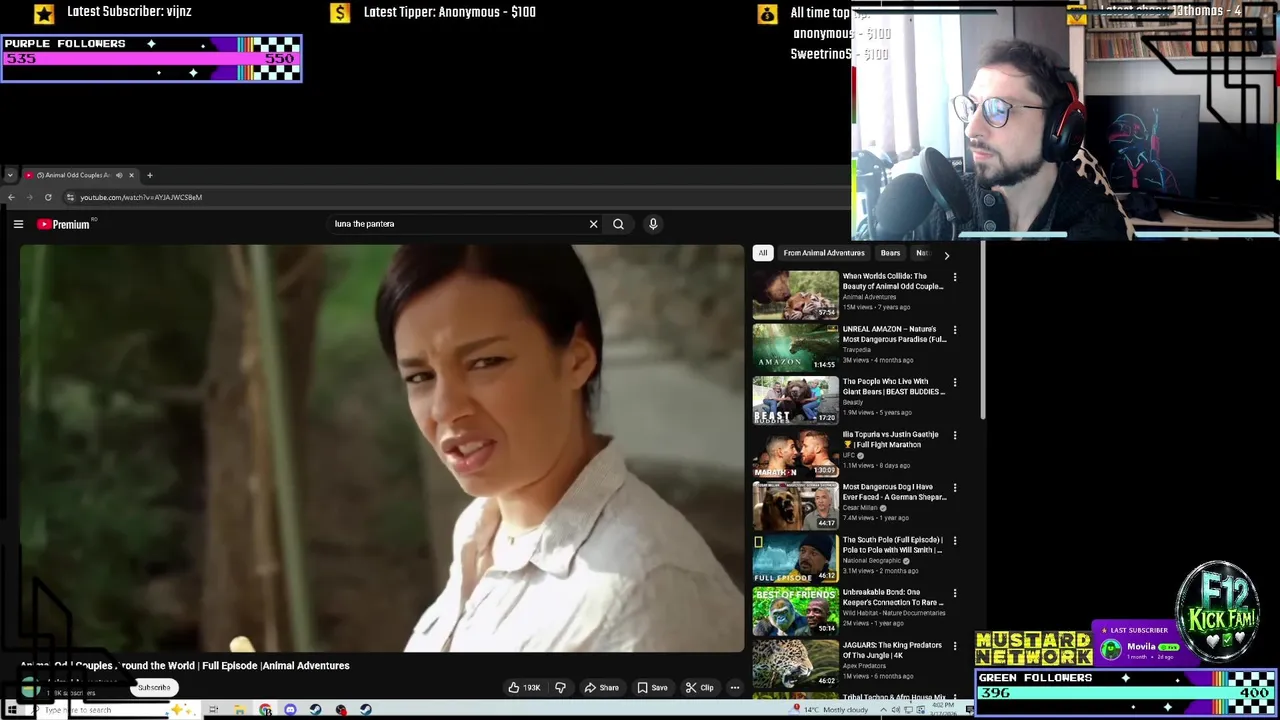Reload the page with refresh icon
The image size is (1280, 720).
click(48, 197)
